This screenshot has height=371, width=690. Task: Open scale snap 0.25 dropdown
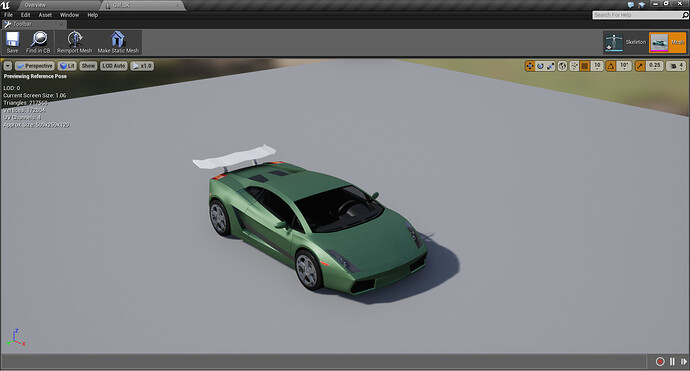[x=655, y=66]
